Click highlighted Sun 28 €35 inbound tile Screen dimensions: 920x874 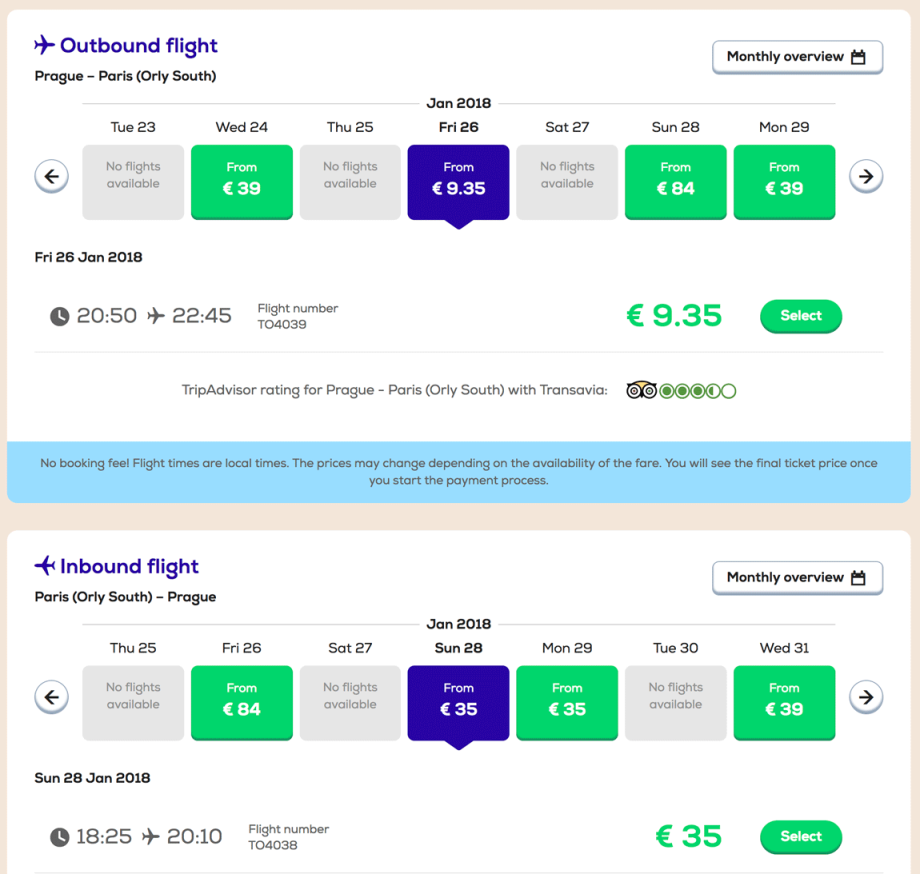[459, 702]
